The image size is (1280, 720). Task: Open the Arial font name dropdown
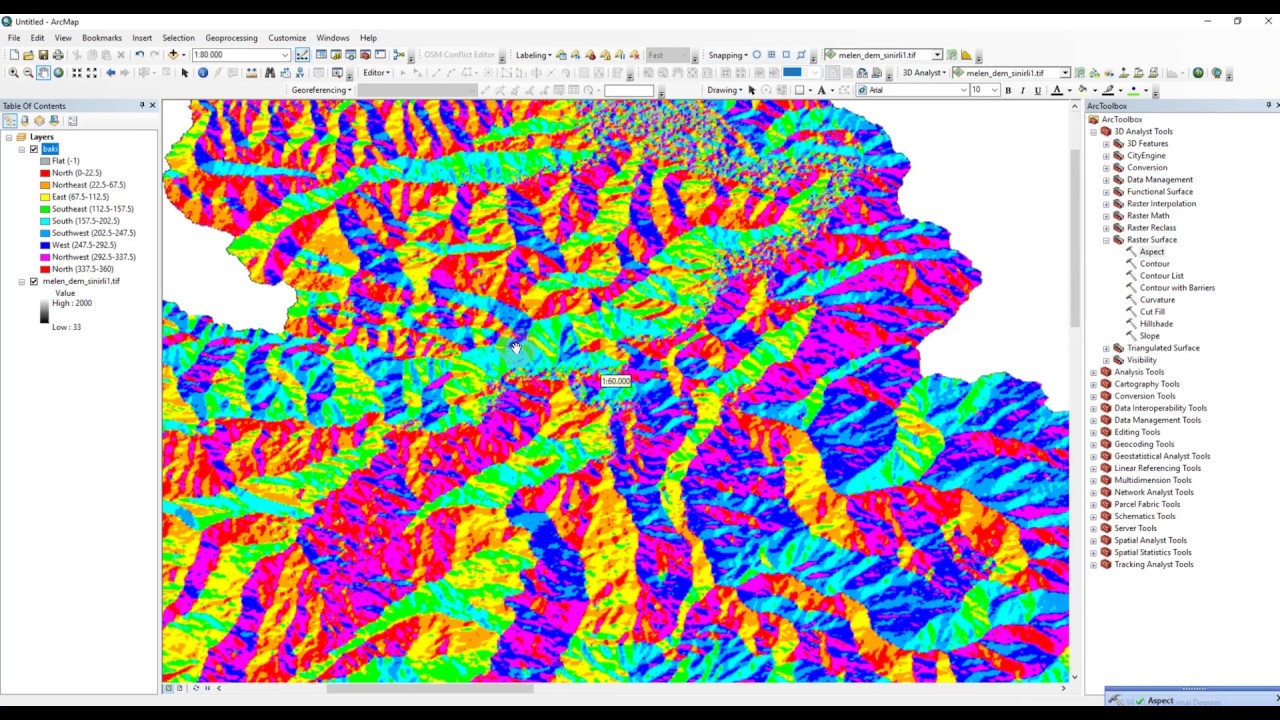(x=964, y=90)
